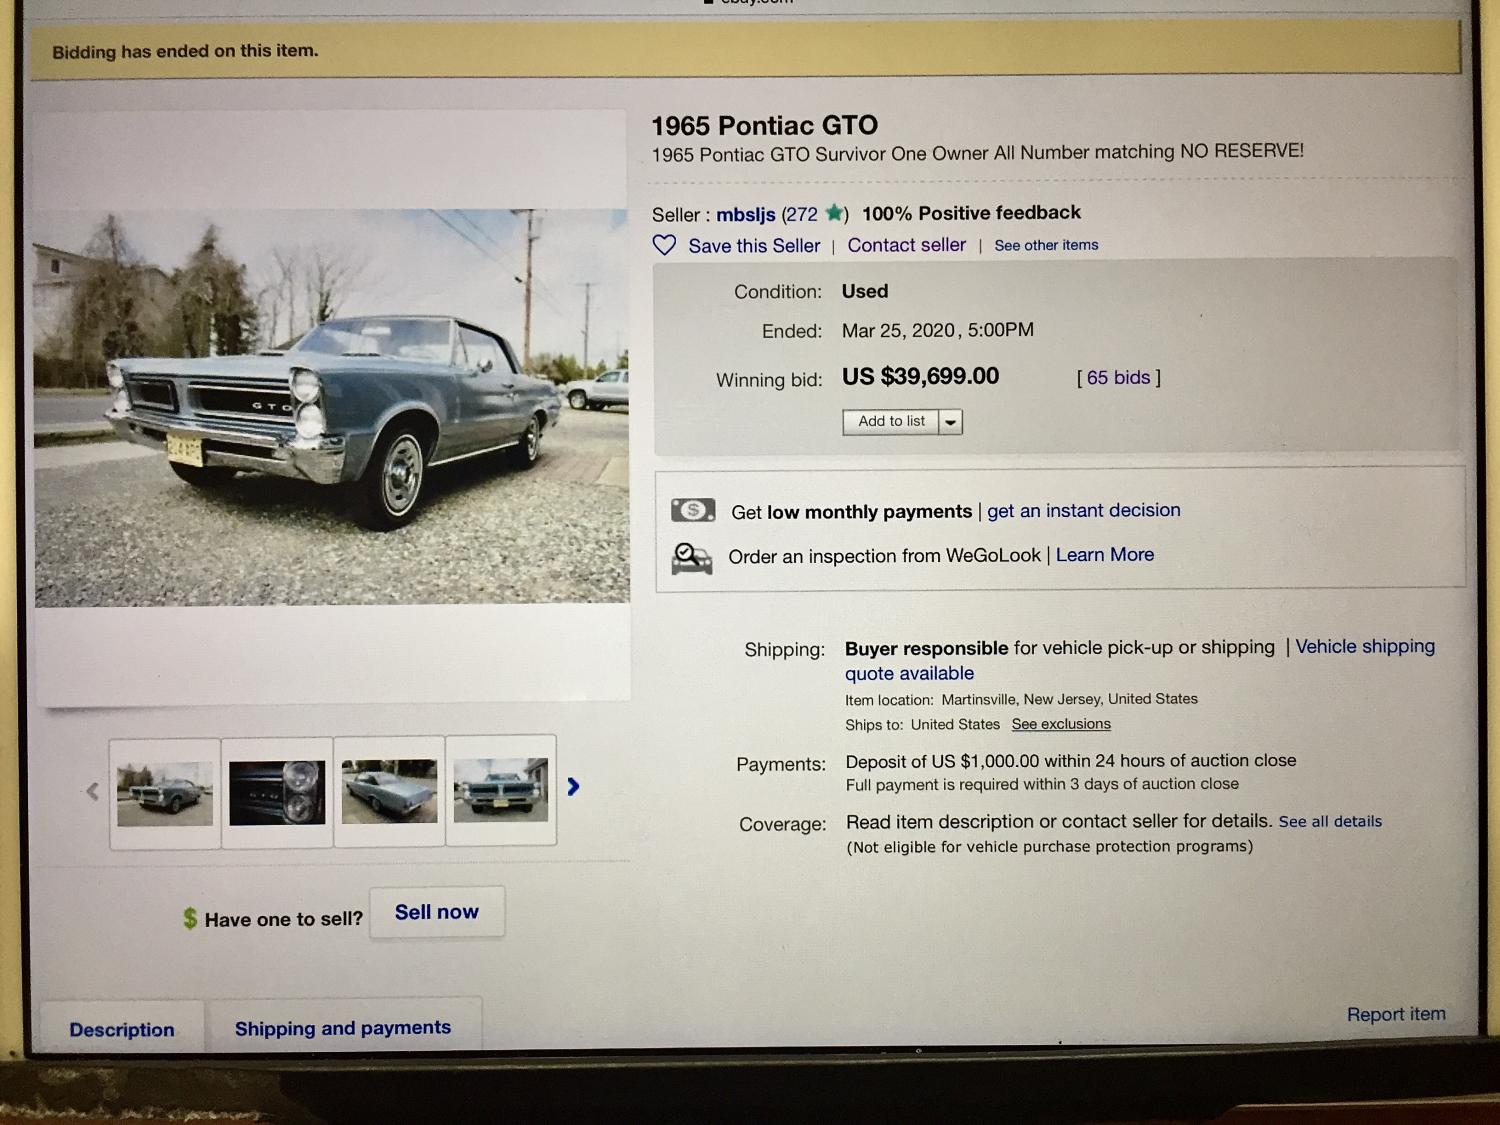The image size is (1500, 1125).
Task: Switch to the Description tab
Action: pos(122,1029)
